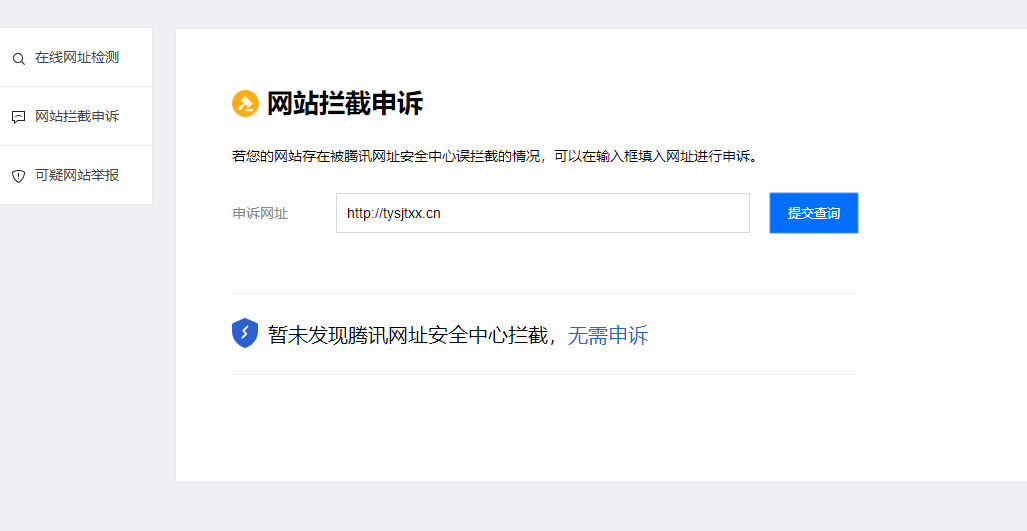Click the chat bubble icon beside 网站拦截申诉
The image size is (1027, 531).
(18, 117)
